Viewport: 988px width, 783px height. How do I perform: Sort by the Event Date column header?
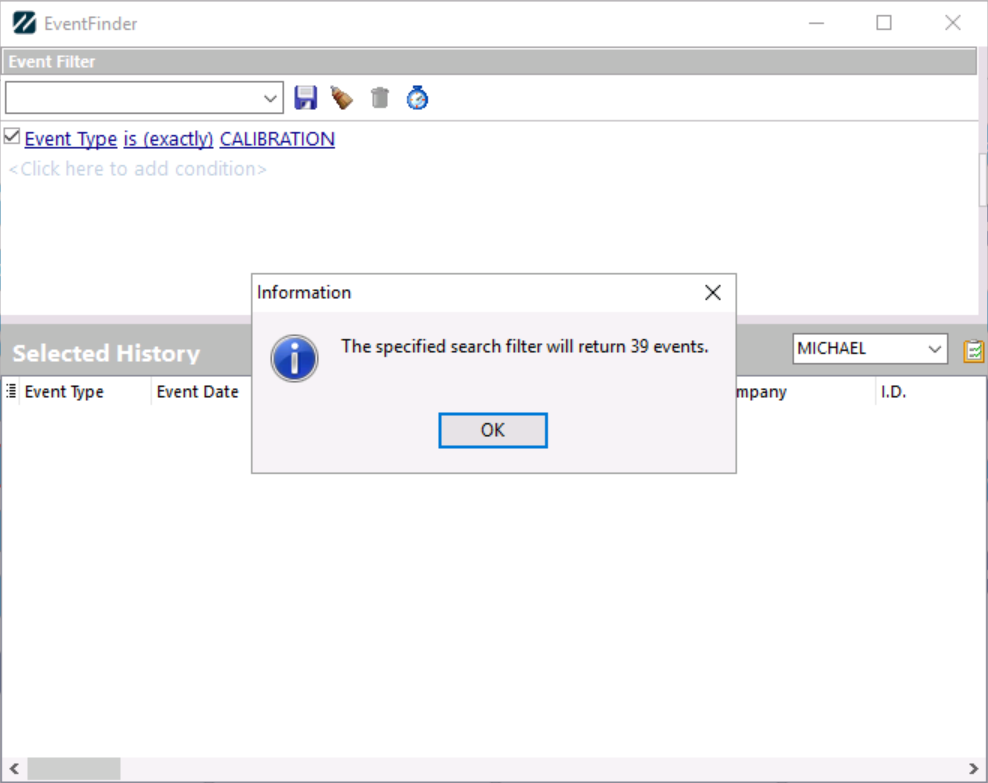coord(198,392)
